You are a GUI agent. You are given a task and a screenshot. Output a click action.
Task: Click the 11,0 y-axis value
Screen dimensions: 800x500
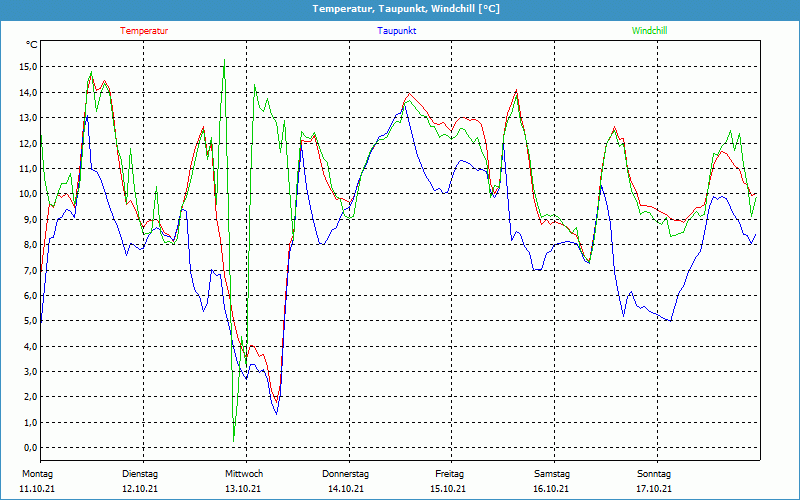click(29, 168)
